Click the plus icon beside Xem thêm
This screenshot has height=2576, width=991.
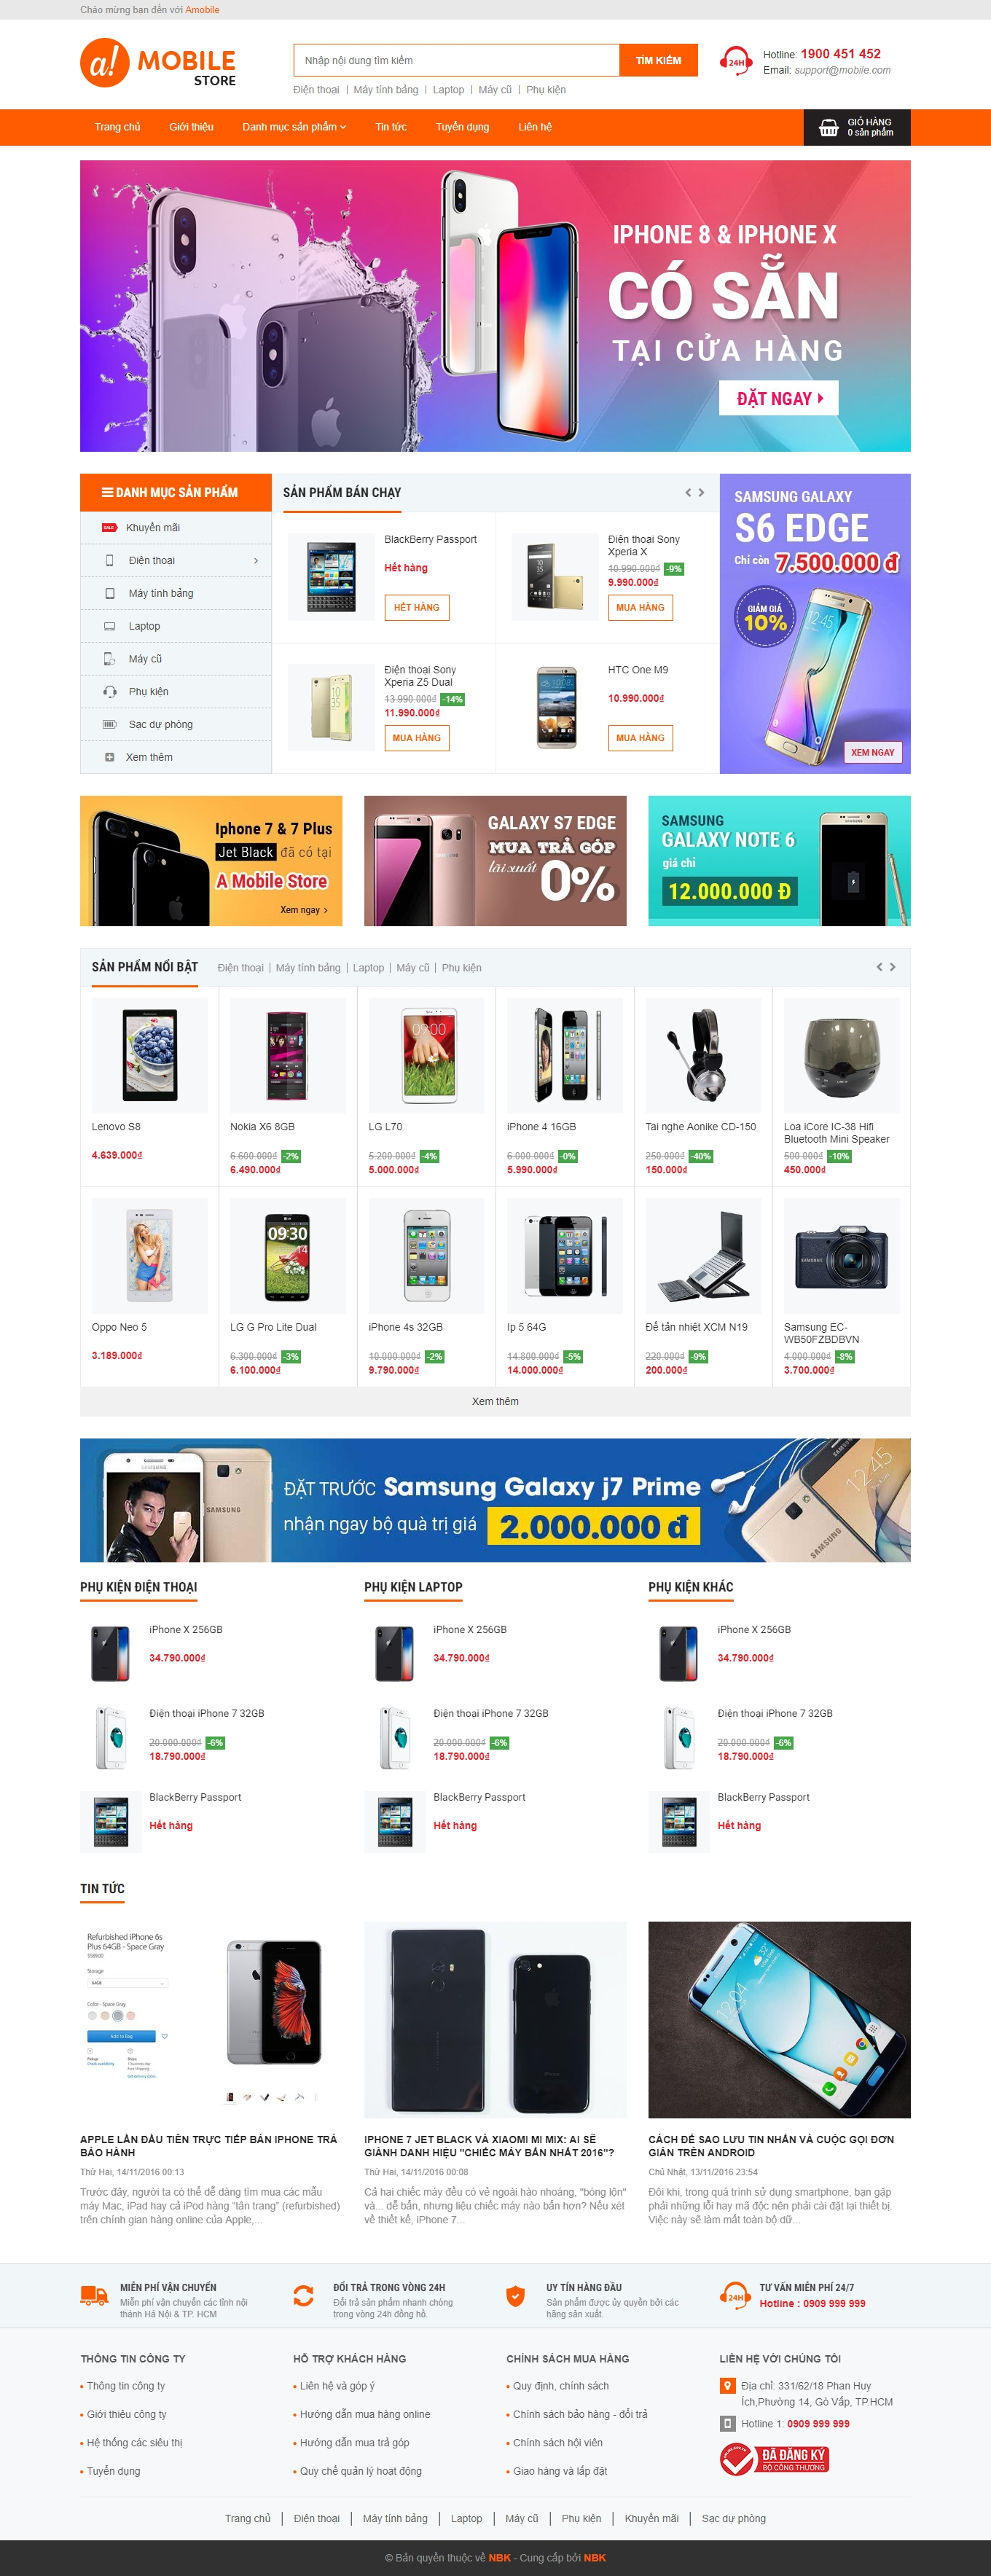(x=110, y=758)
